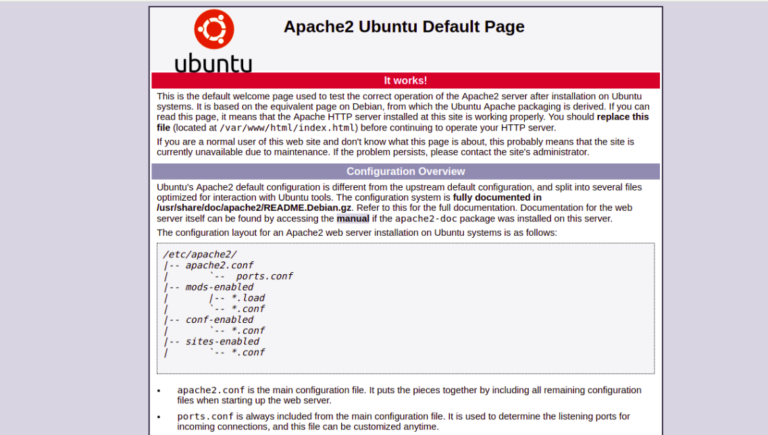Click the 'fully documented in' bold text
The width and height of the screenshot is (768, 435).
point(497,197)
